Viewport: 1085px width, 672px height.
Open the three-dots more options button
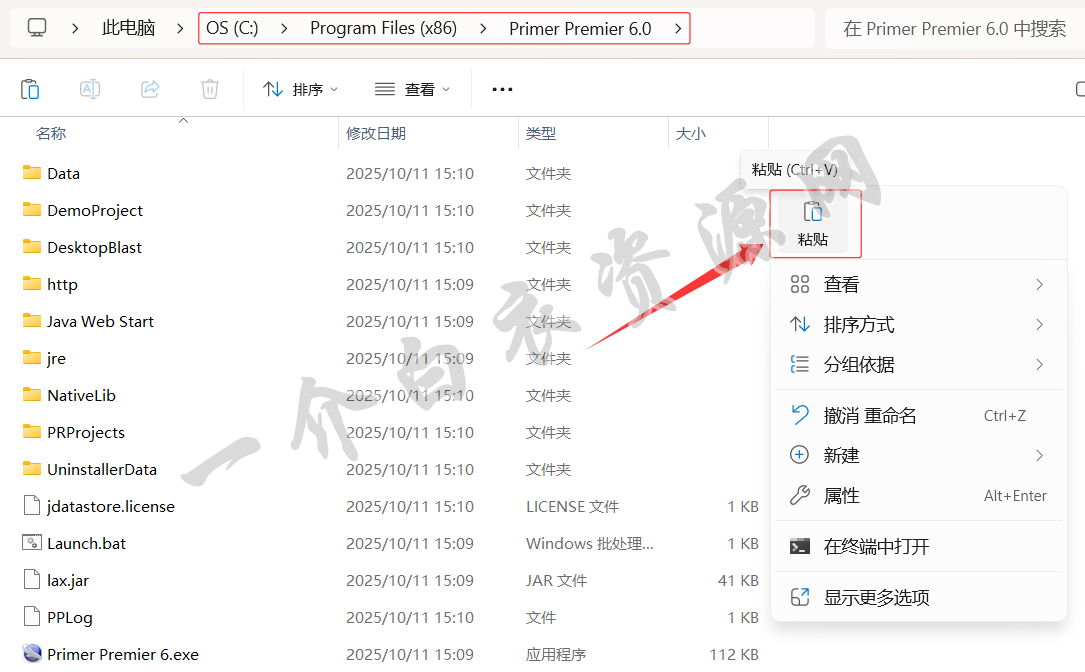point(502,89)
